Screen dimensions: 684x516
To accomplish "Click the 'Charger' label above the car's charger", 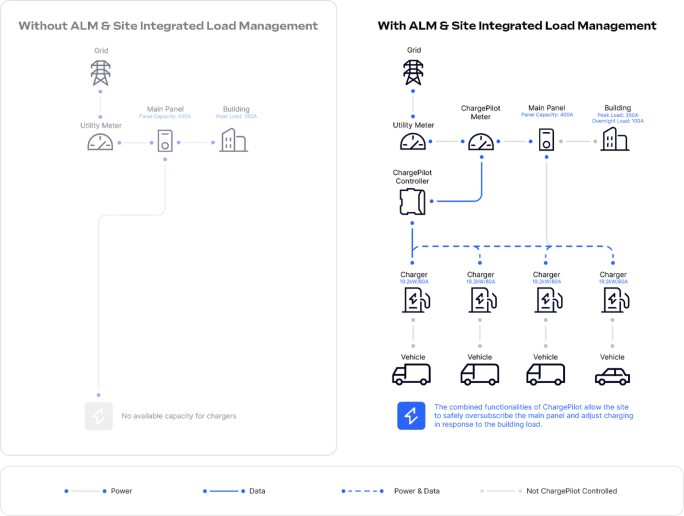I will pyautogui.click(x=613, y=275).
